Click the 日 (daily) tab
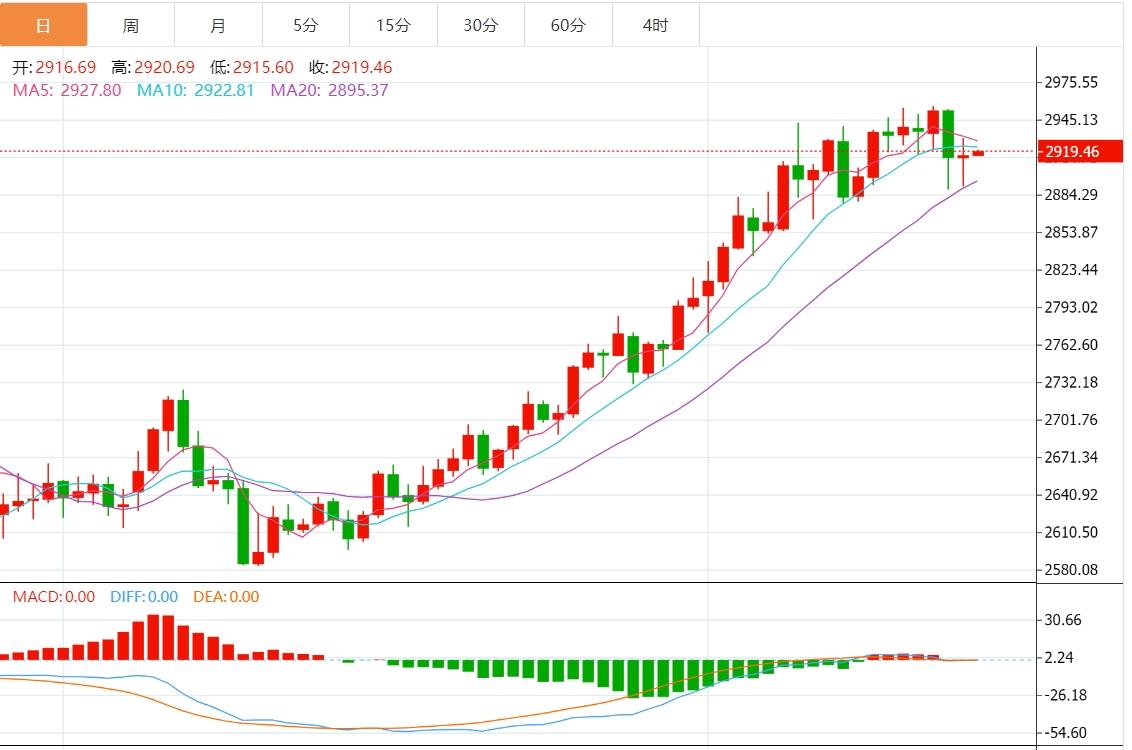This screenshot has width=1132, height=750. (44, 25)
